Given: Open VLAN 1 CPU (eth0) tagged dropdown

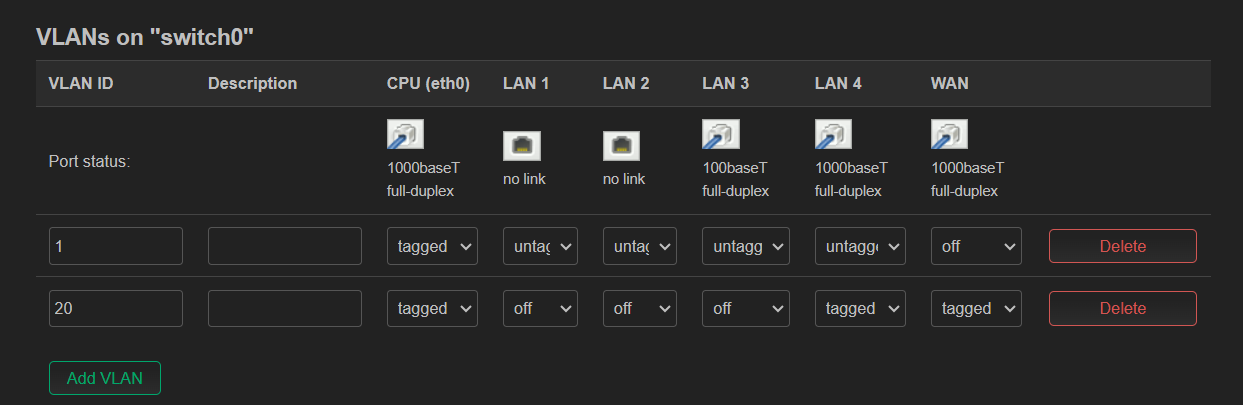Looking at the screenshot, I should point(432,246).
